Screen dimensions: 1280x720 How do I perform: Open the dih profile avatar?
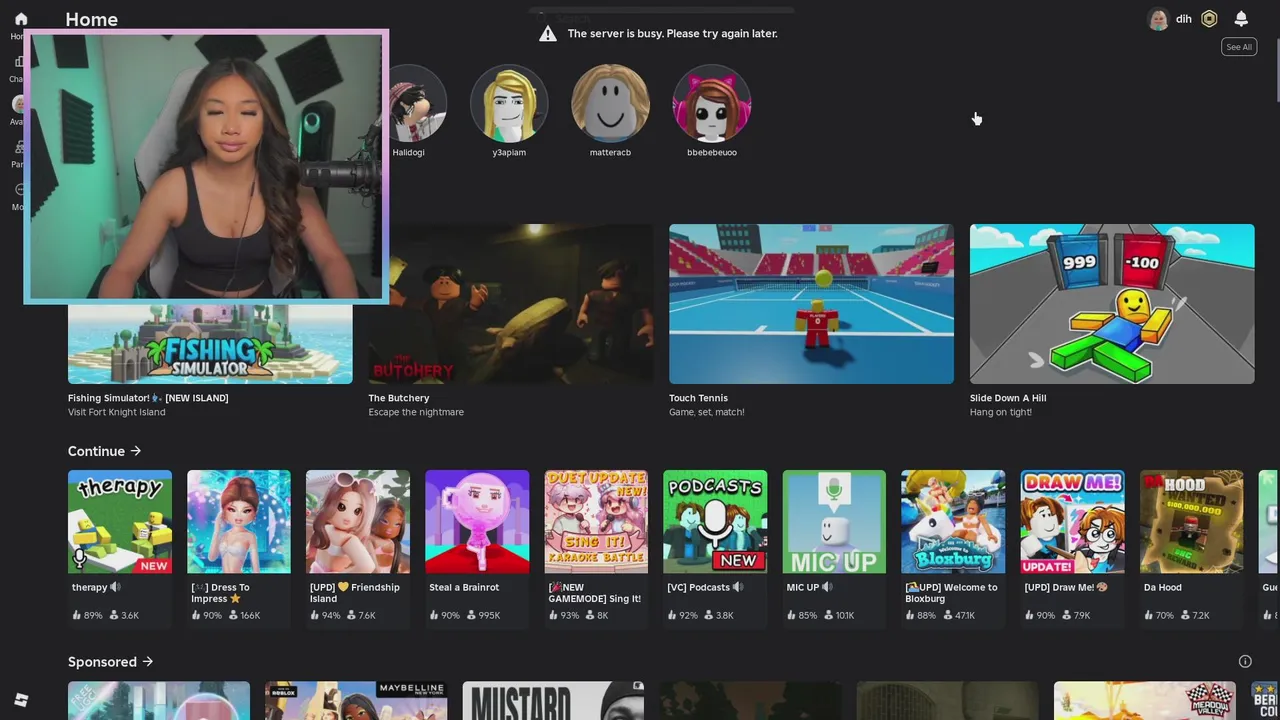pos(1158,19)
